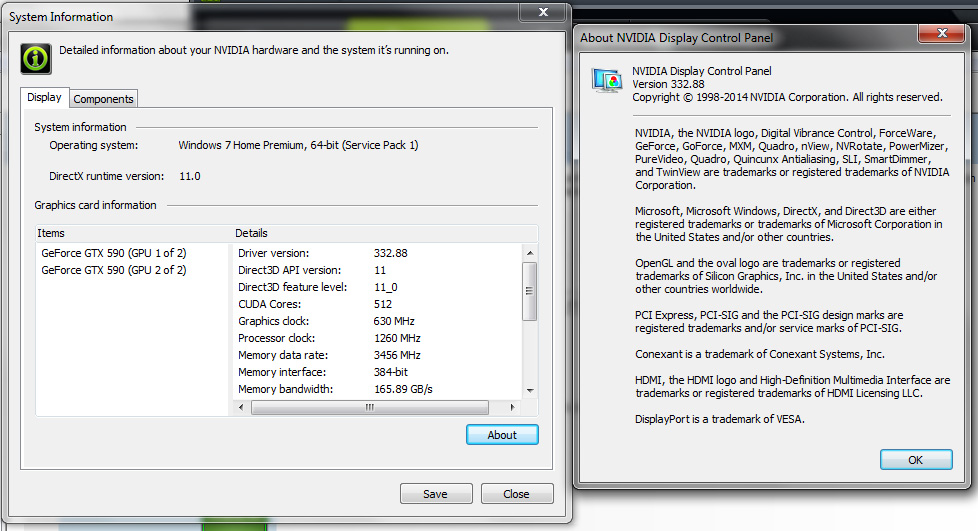Click the Graphics clock 630 MHz value
The height and width of the screenshot is (531, 978).
394,321
